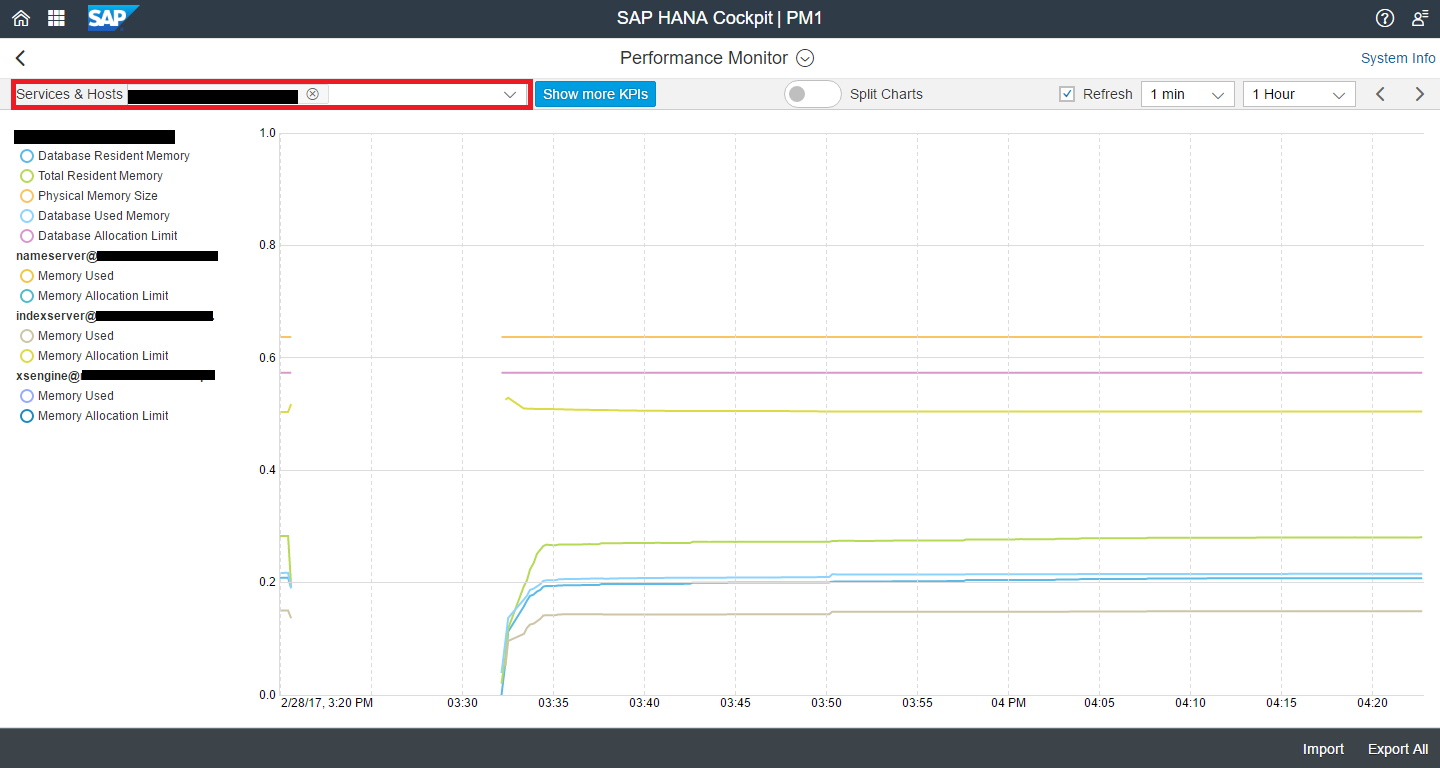
Task: Click the Import button in footer
Action: coord(1323,749)
